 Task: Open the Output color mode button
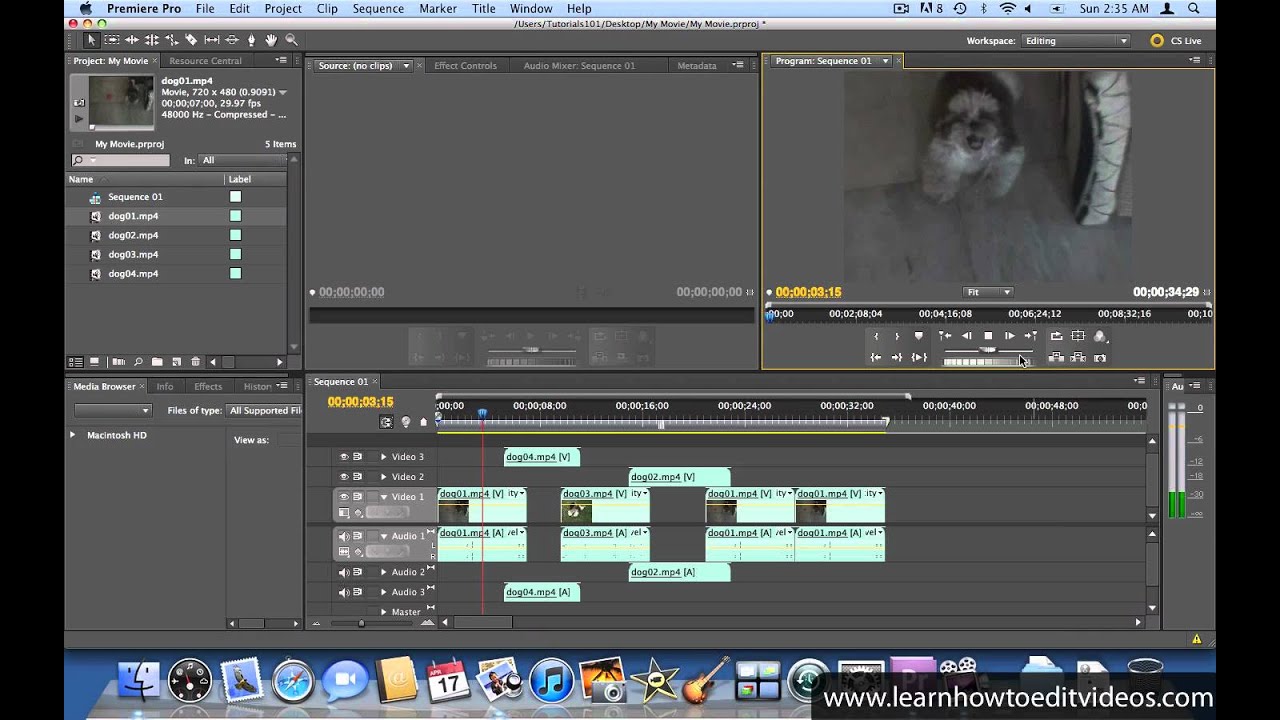point(1100,337)
